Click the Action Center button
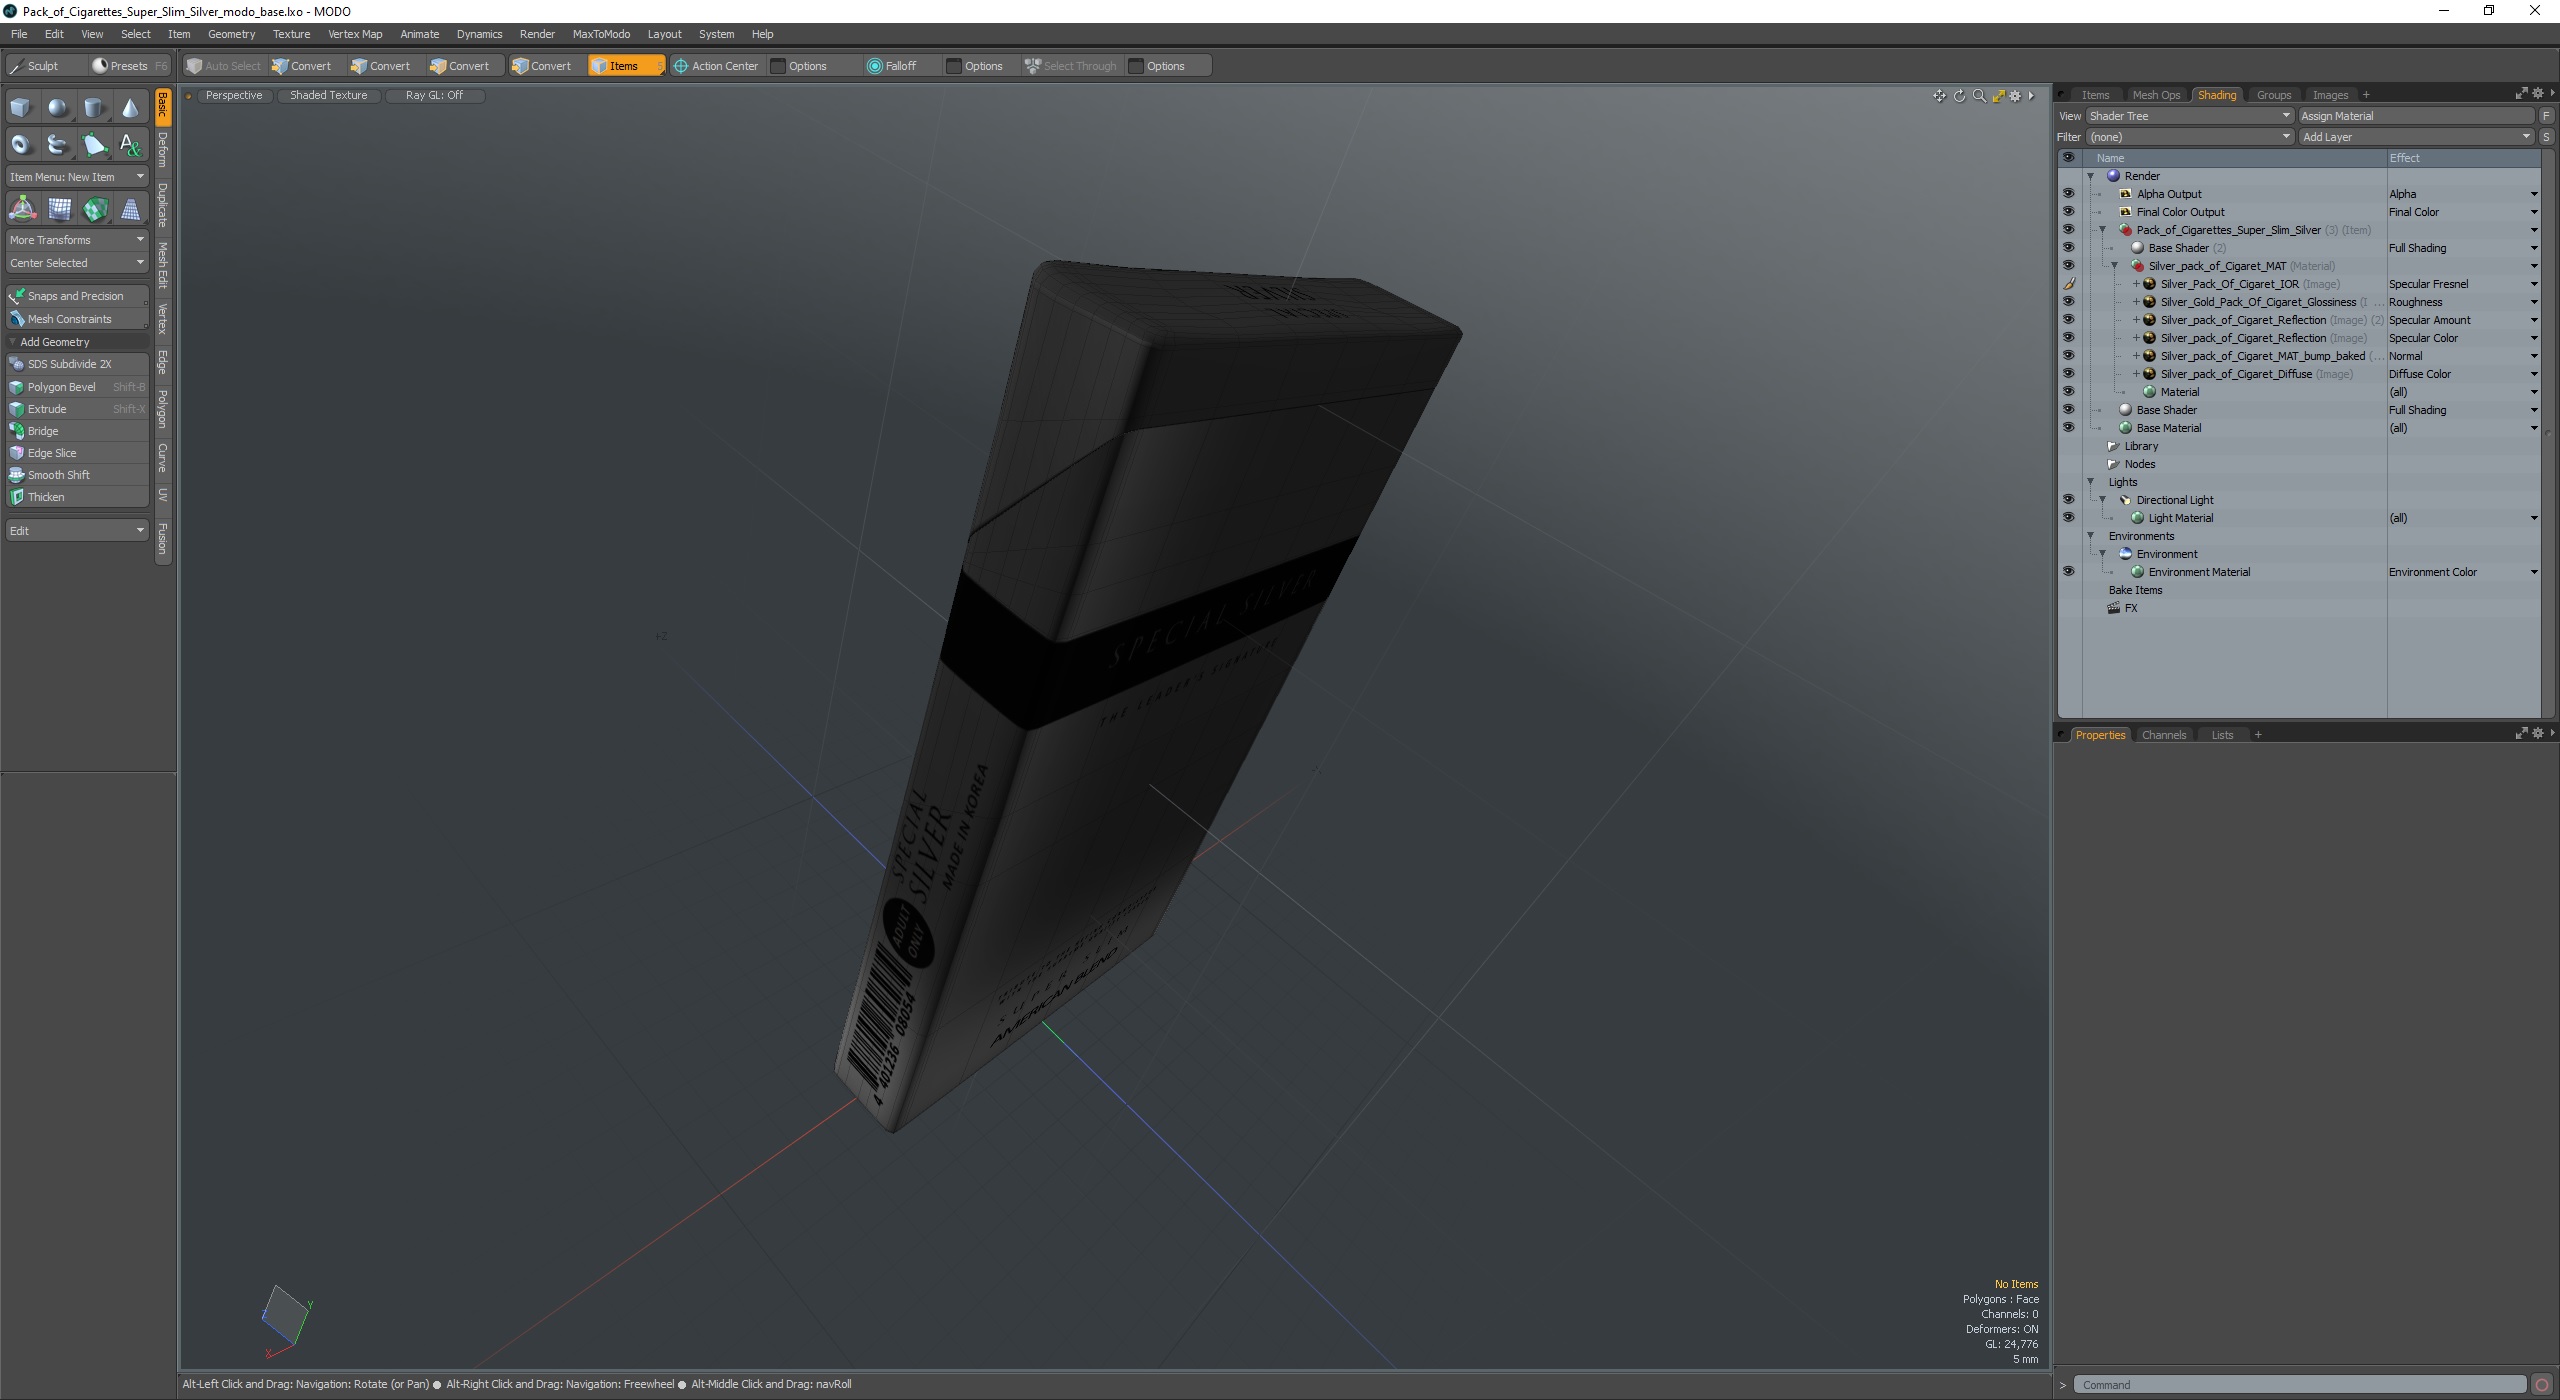This screenshot has height=1400, width=2560. tap(717, 66)
